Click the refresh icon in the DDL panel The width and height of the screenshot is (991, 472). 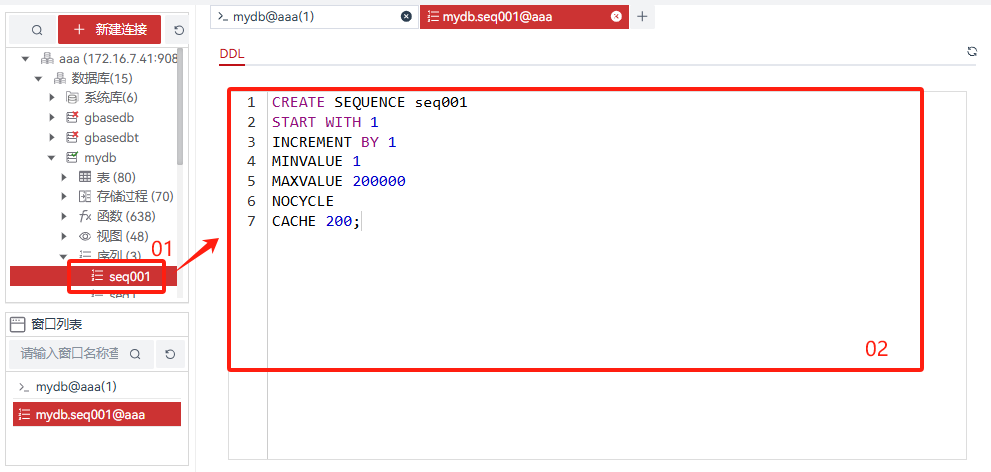972,51
